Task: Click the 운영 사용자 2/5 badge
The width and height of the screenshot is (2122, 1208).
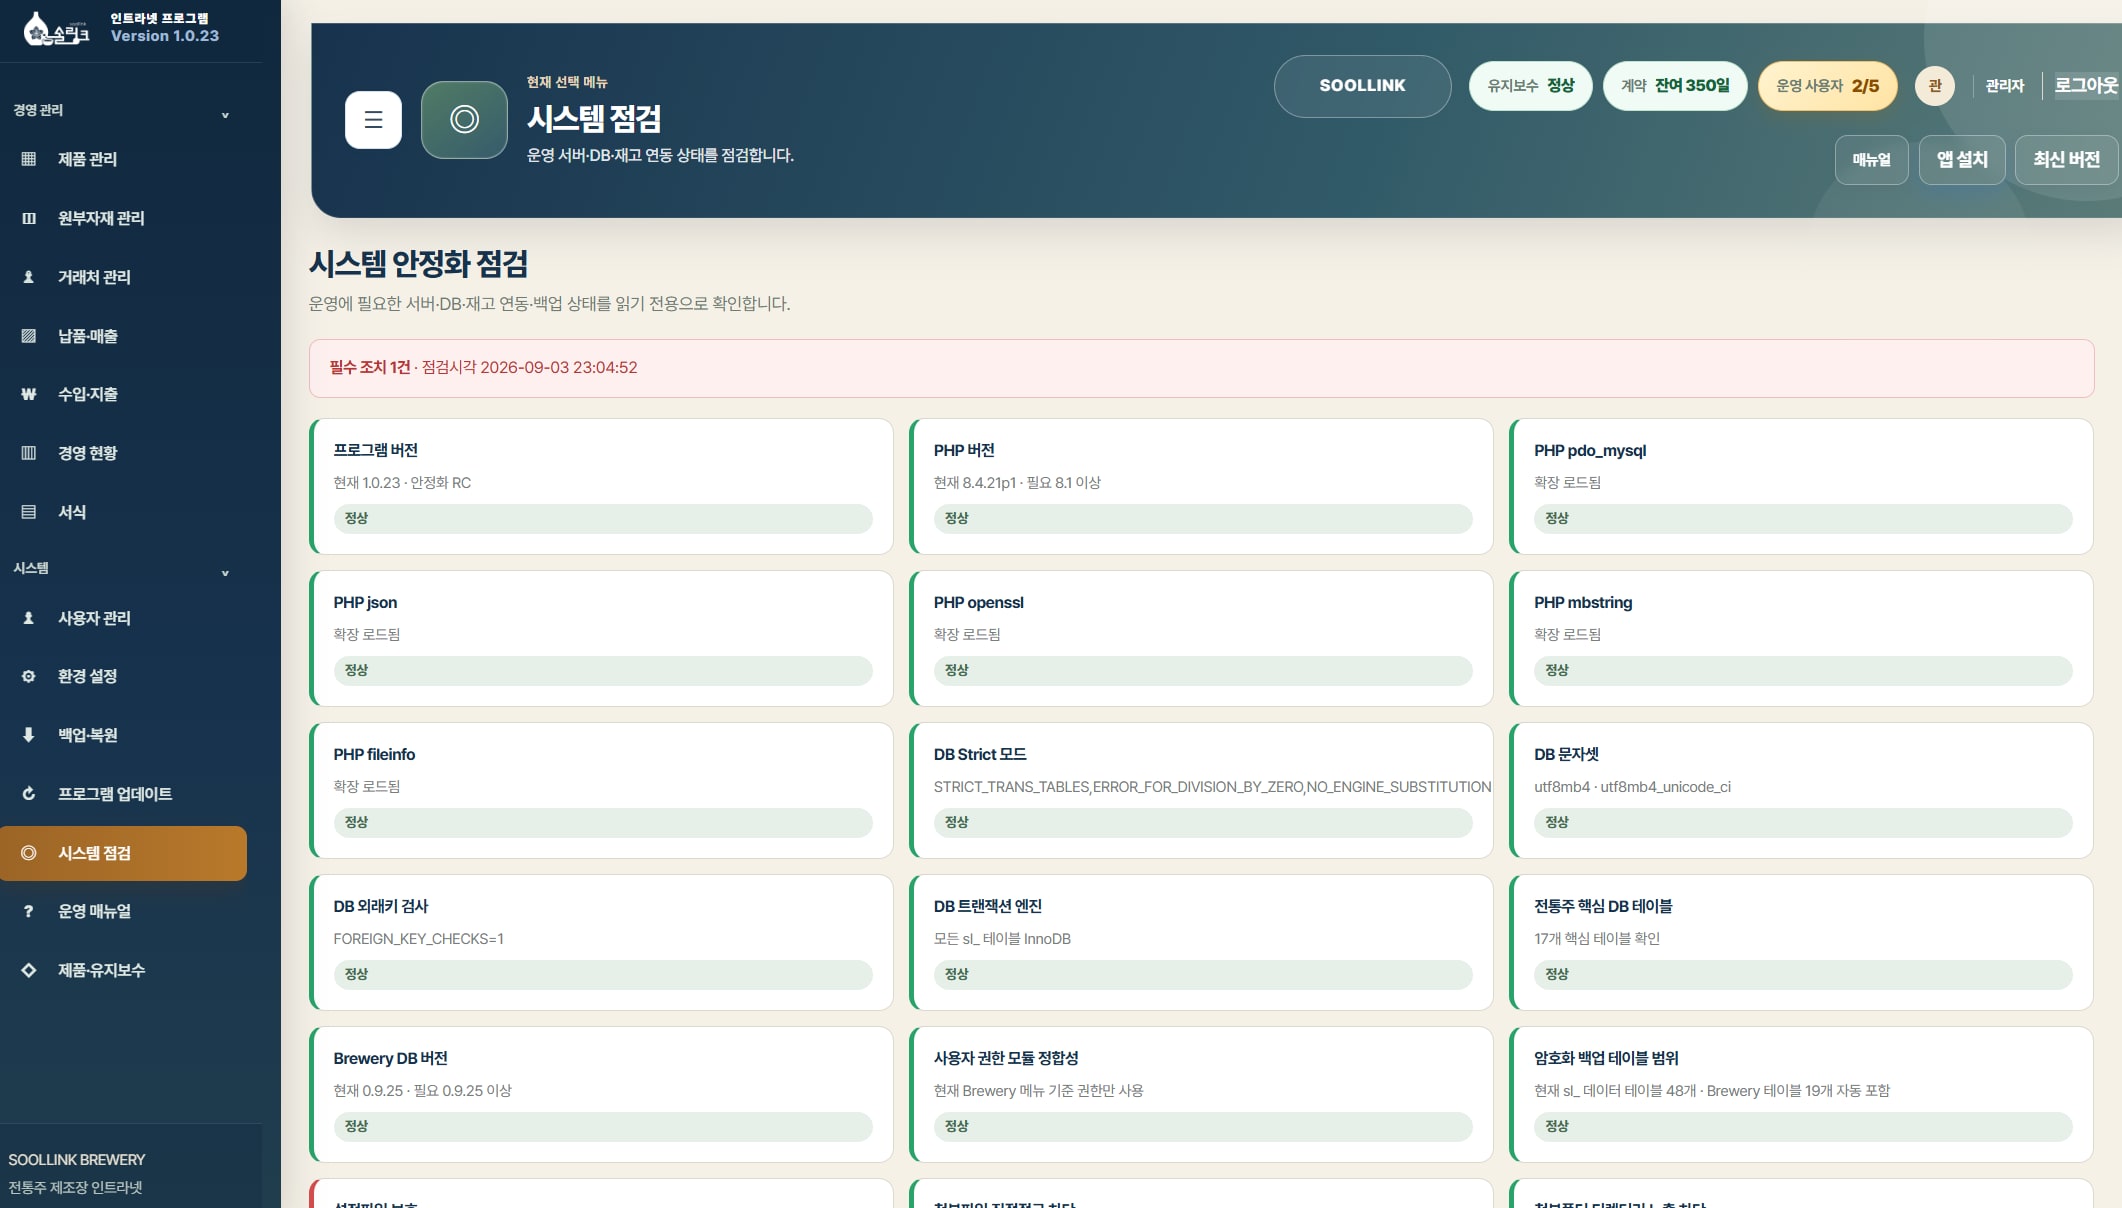Action: click(x=1827, y=86)
